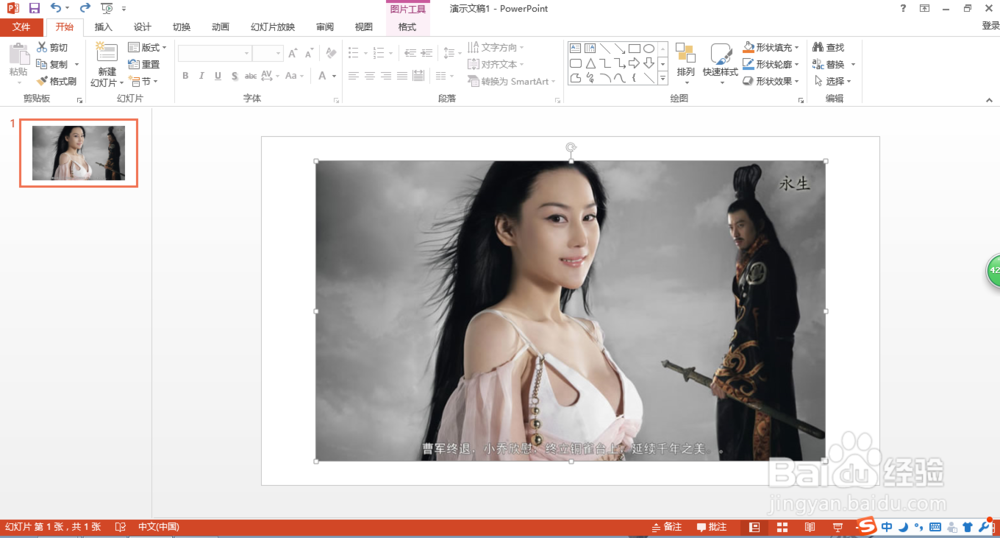Click Find (查找) button

[x=828, y=47]
